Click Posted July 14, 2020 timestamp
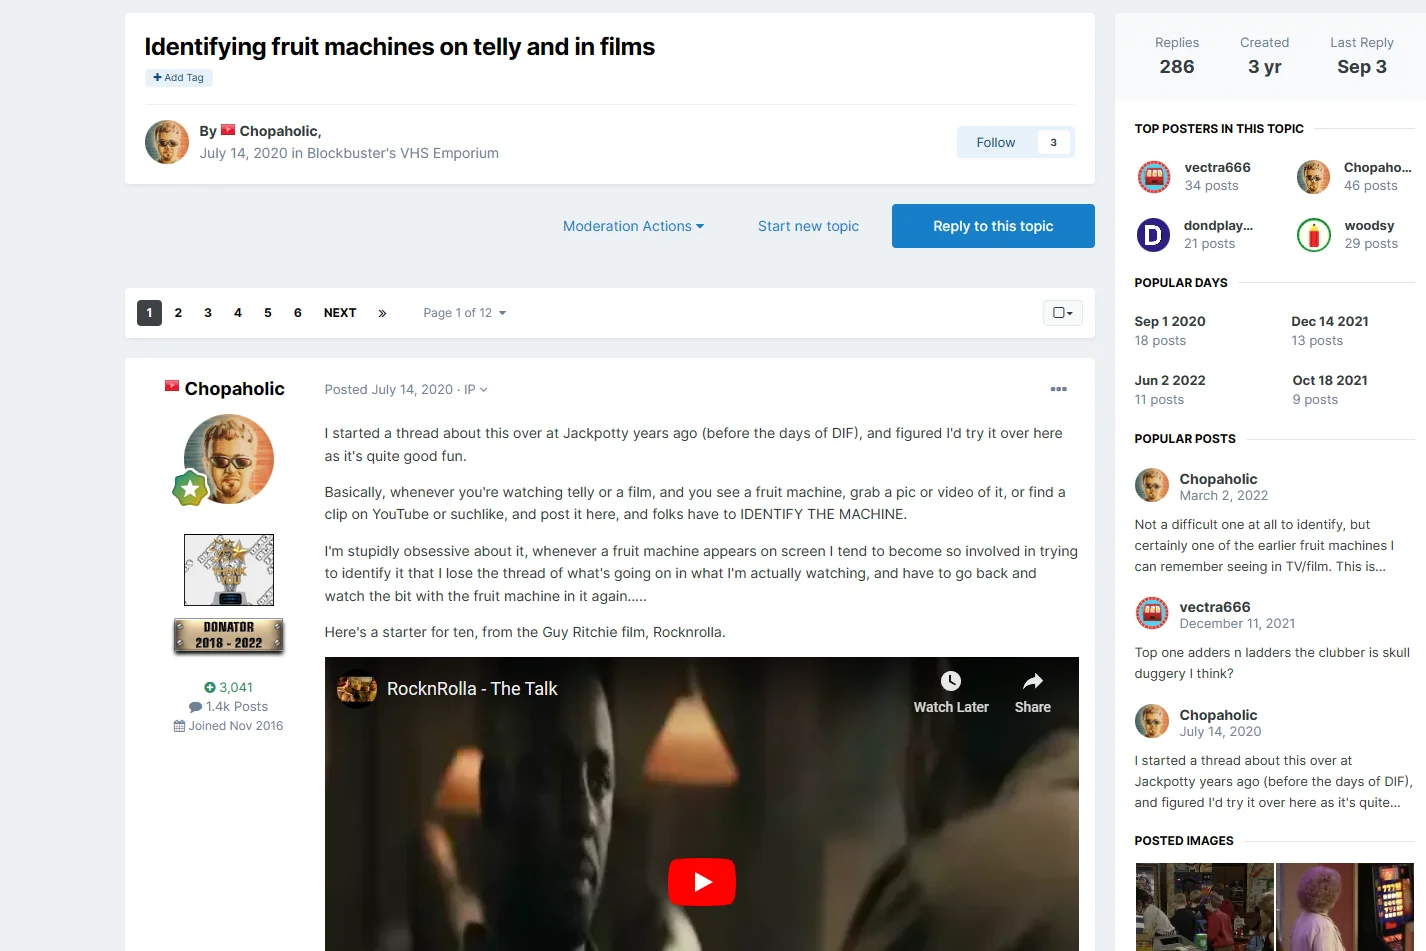Screen dimensions: 1426x951 point(389,390)
